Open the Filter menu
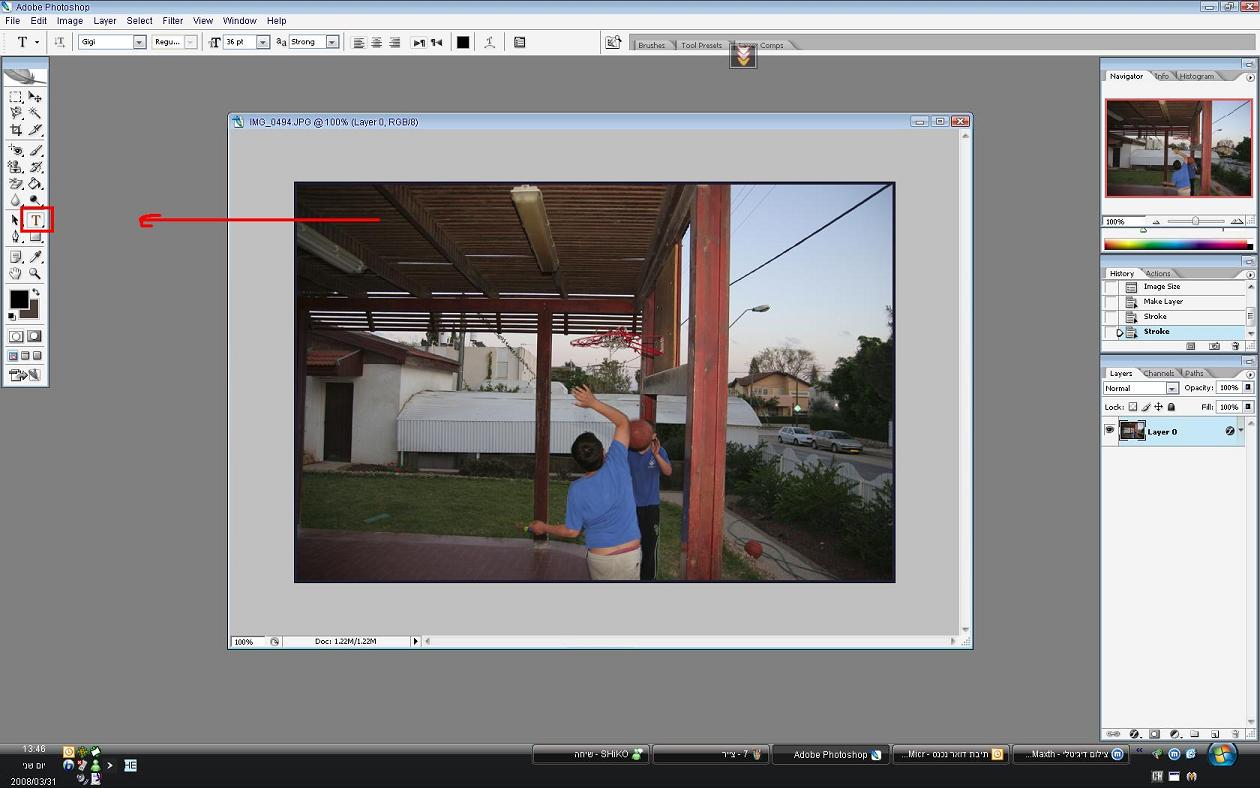Image resolution: width=1260 pixels, height=788 pixels. [173, 20]
